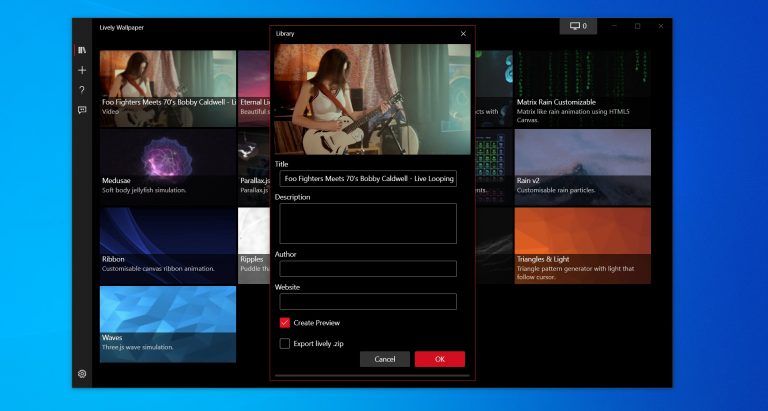Select the Waves wallpaper thumbnail
Image resolution: width=768 pixels, height=411 pixels.
(168, 323)
